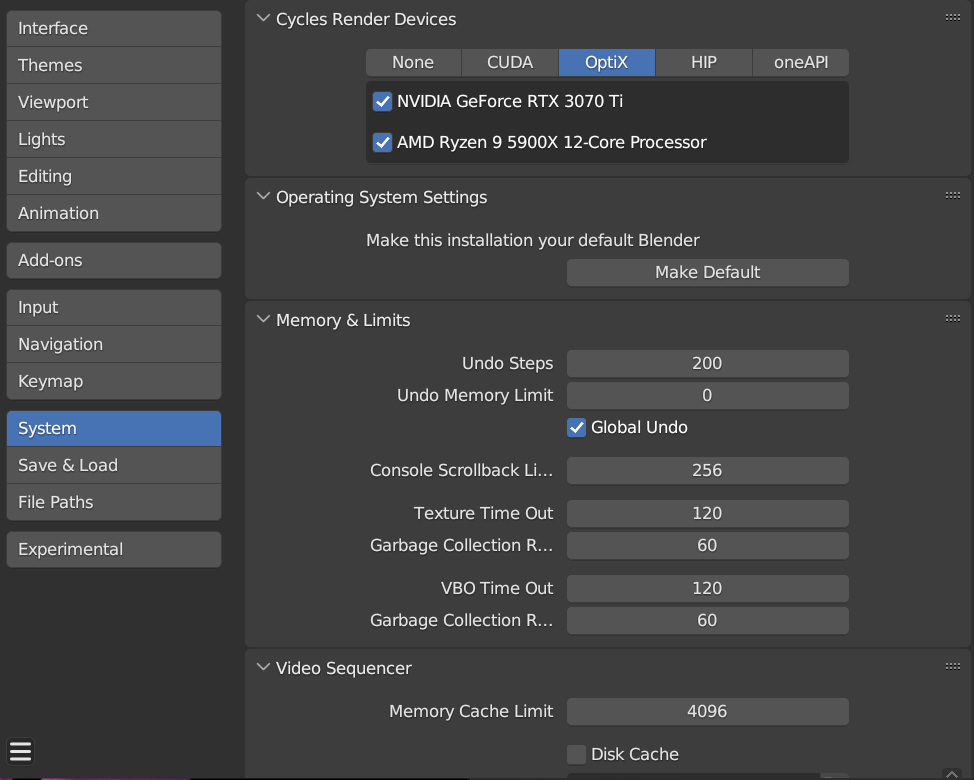Collapse the Cycles Render Devices panel
The width and height of the screenshot is (974, 780).
pyautogui.click(x=264, y=19)
